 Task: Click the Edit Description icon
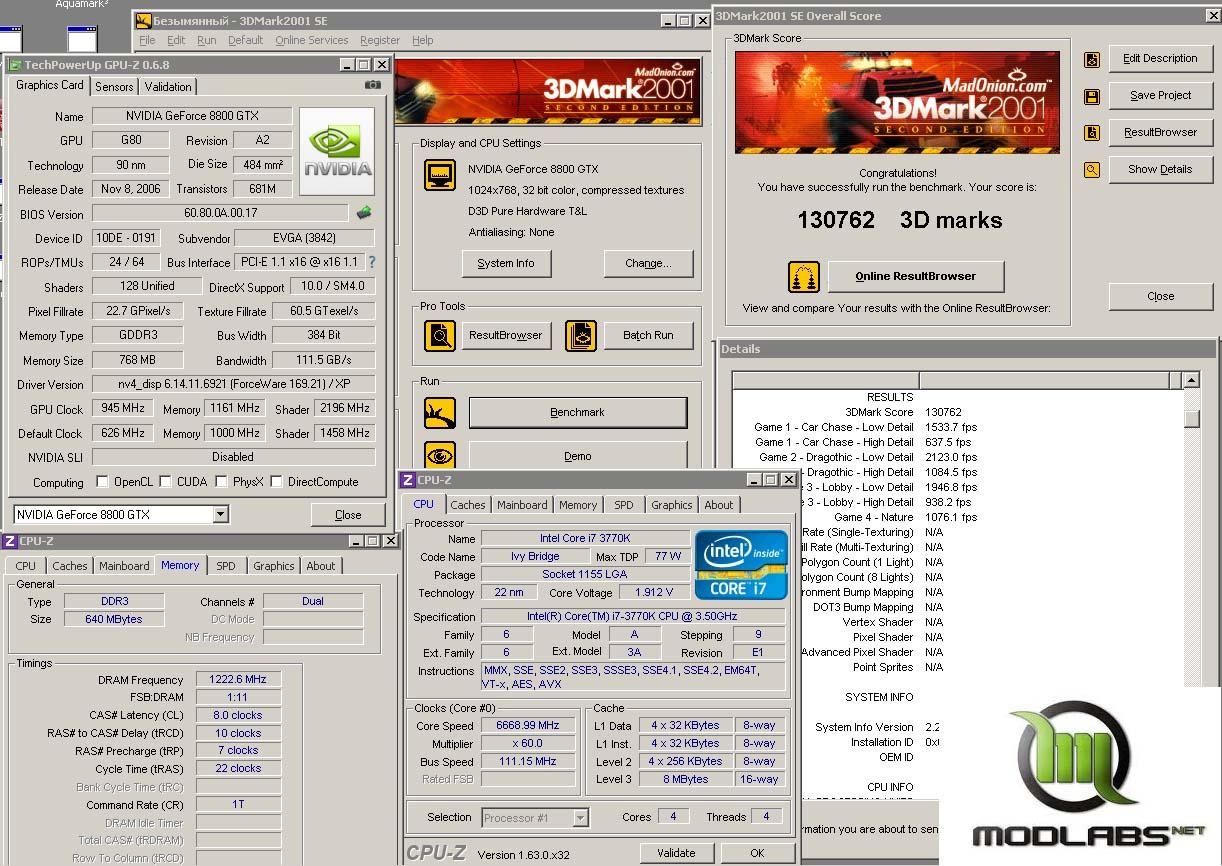click(1092, 60)
